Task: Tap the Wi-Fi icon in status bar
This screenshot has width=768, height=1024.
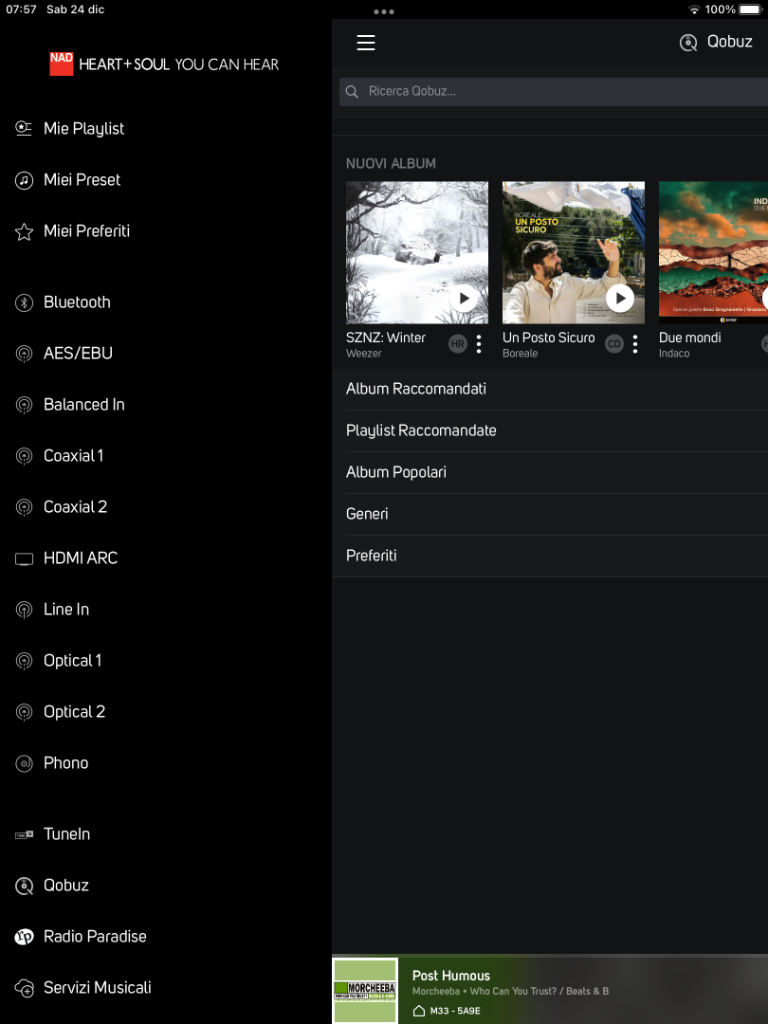Action: 694,10
